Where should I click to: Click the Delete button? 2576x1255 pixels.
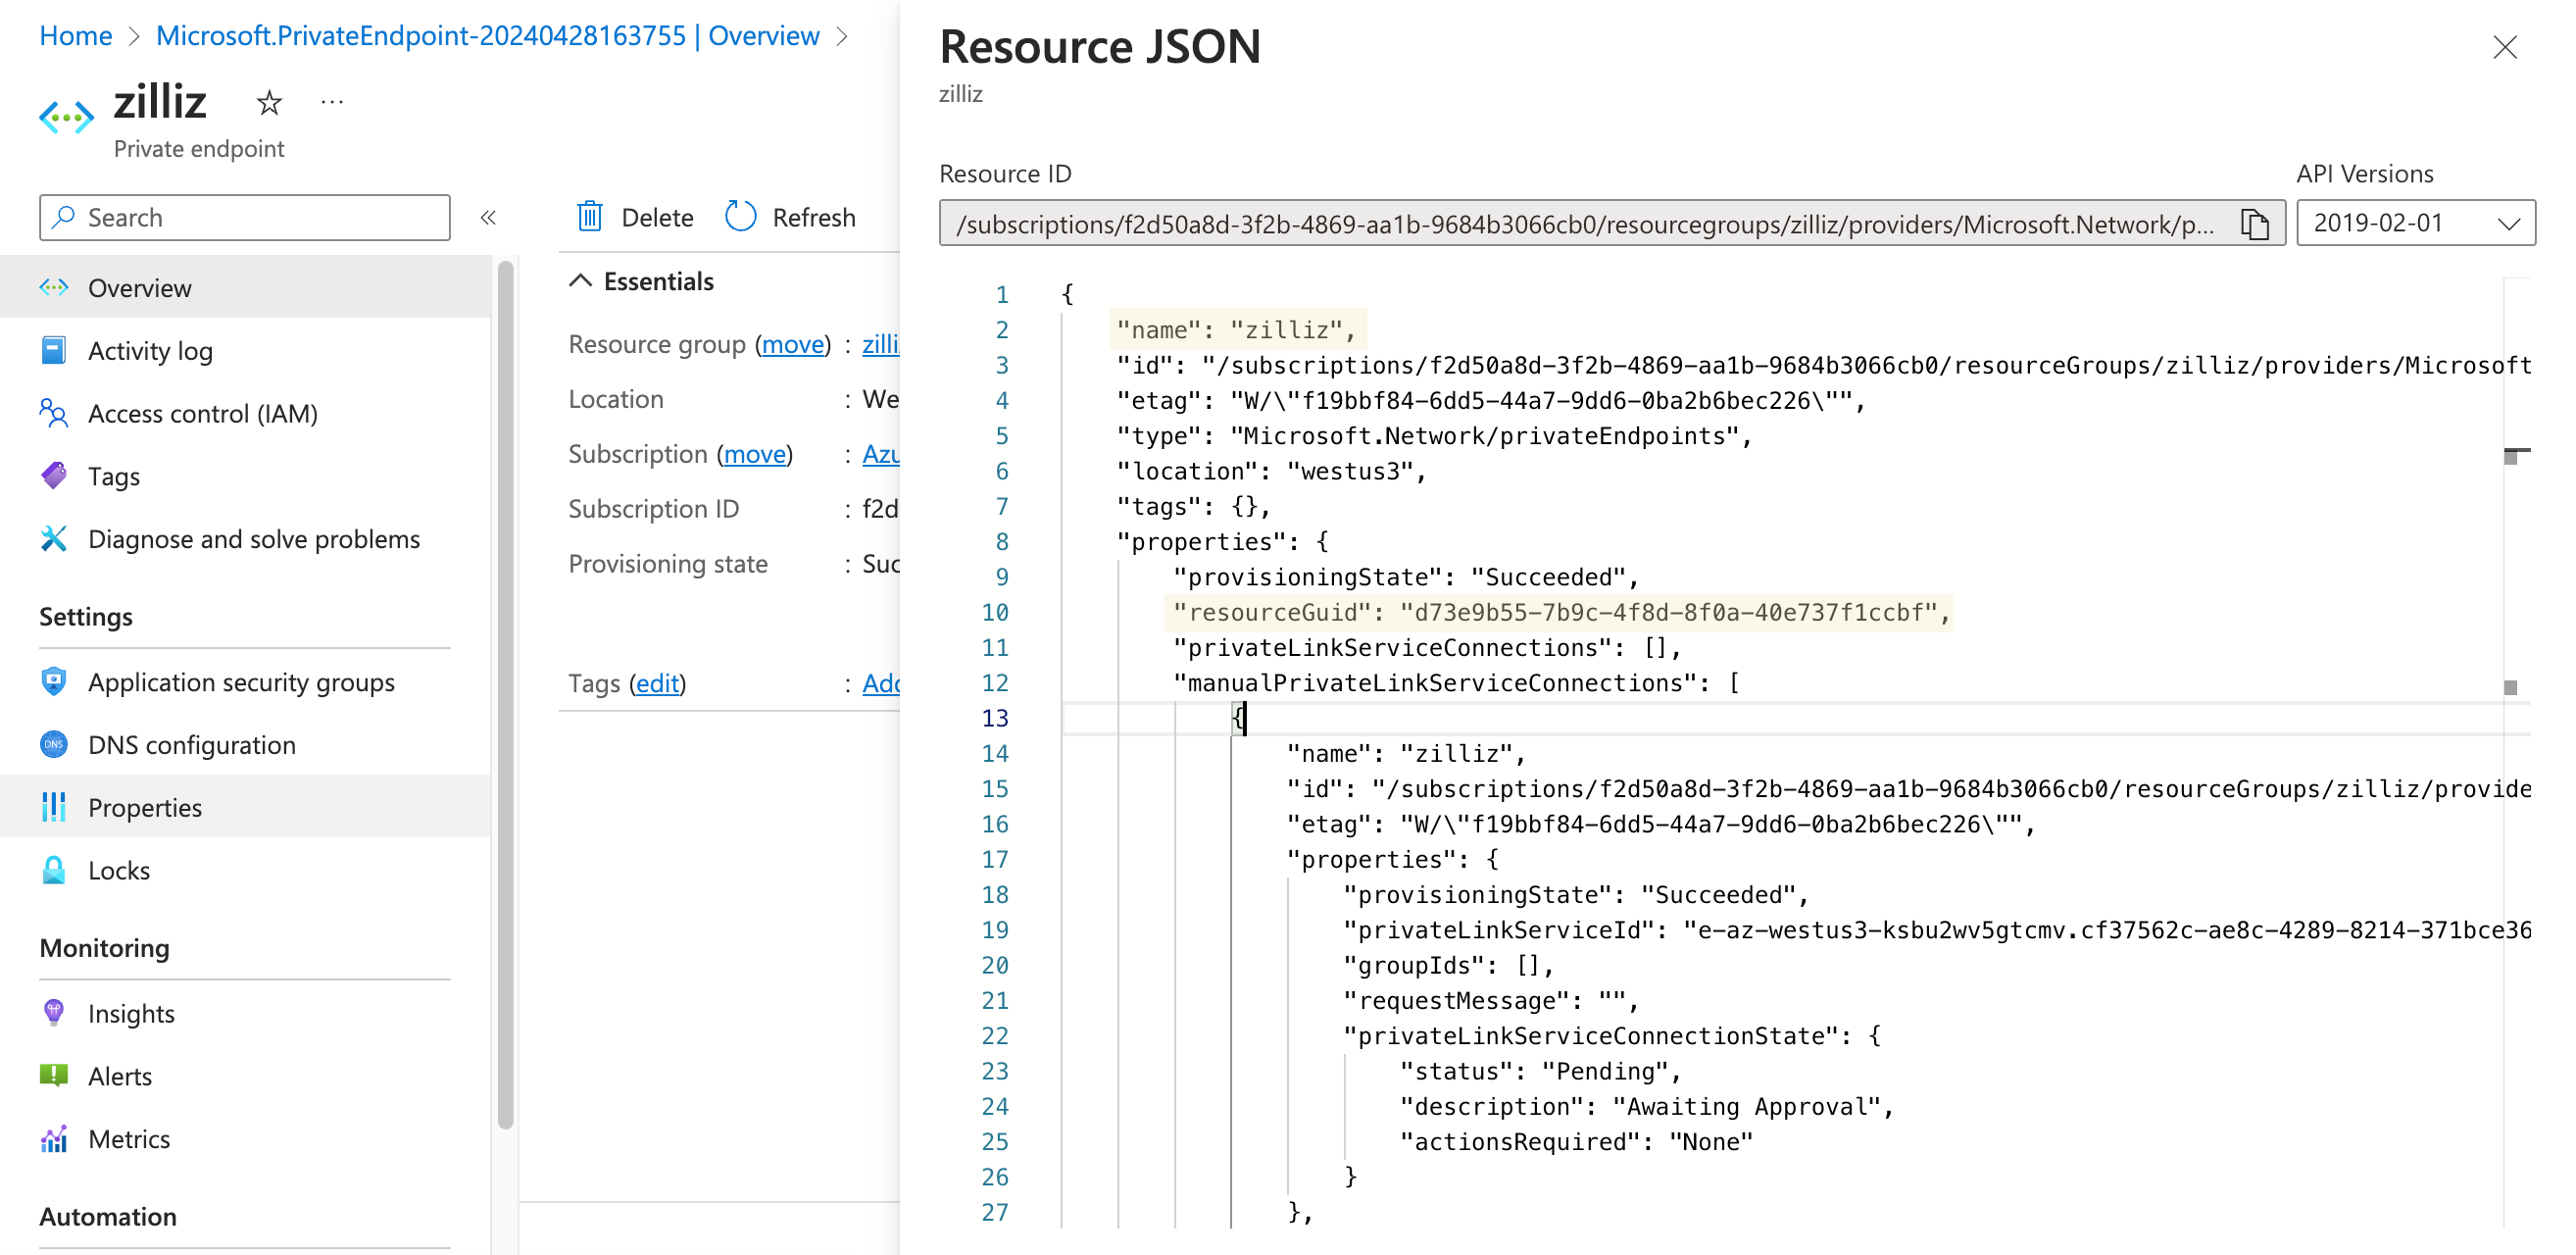click(635, 217)
